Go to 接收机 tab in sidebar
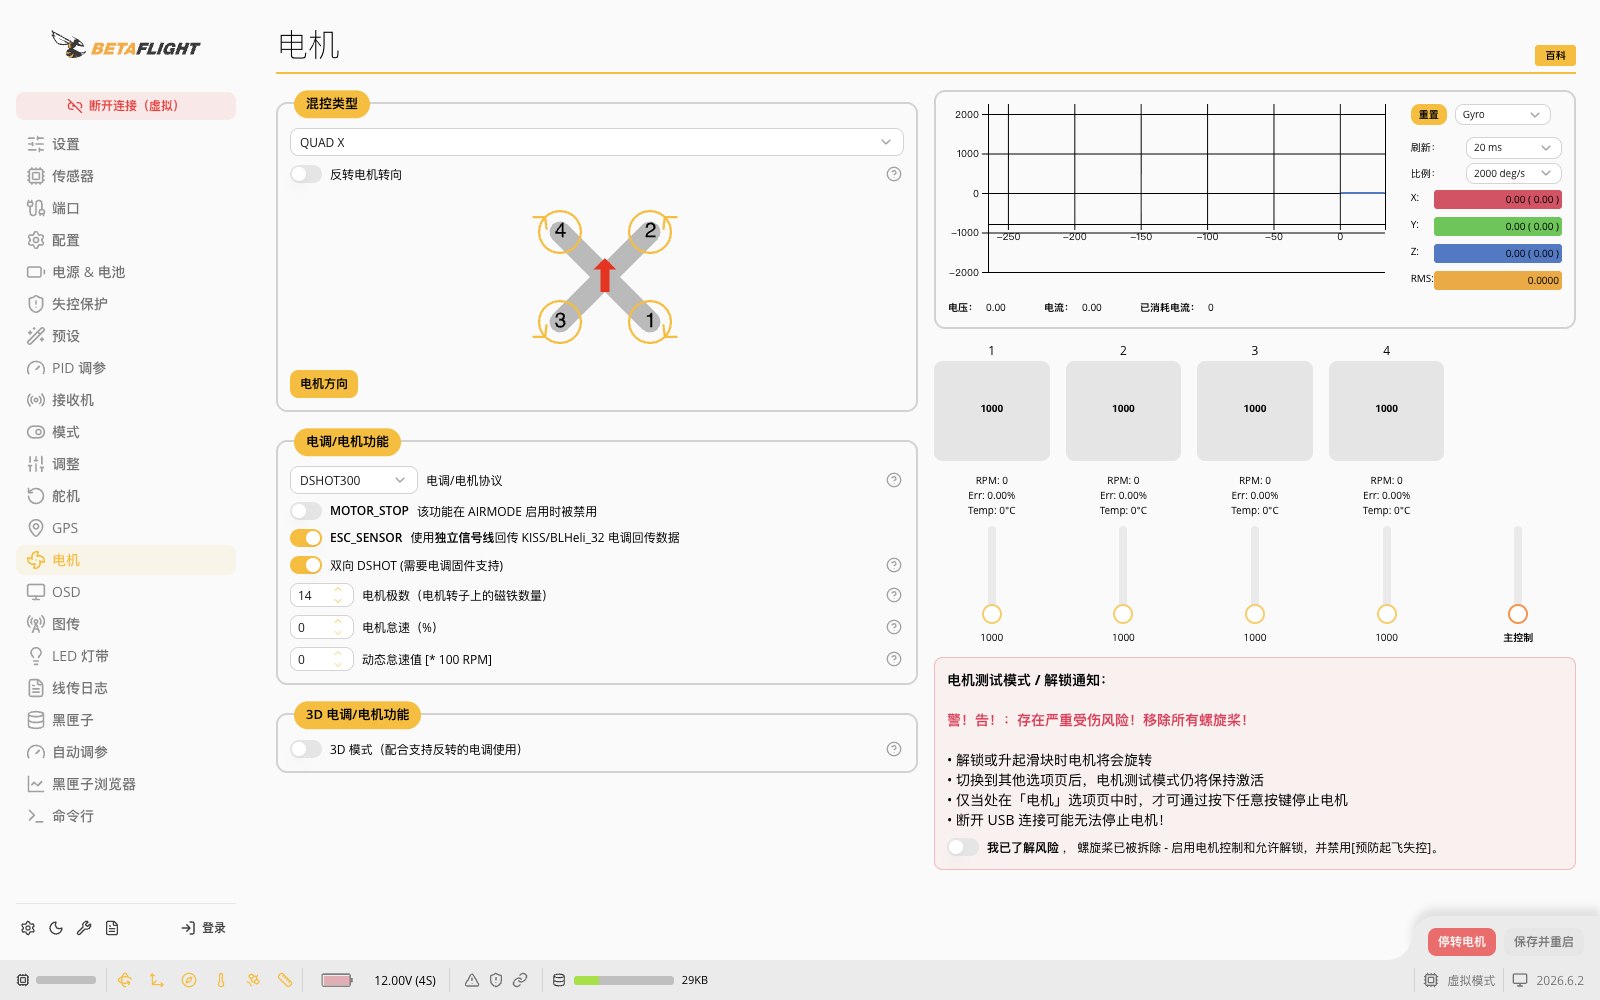 tap(126, 400)
